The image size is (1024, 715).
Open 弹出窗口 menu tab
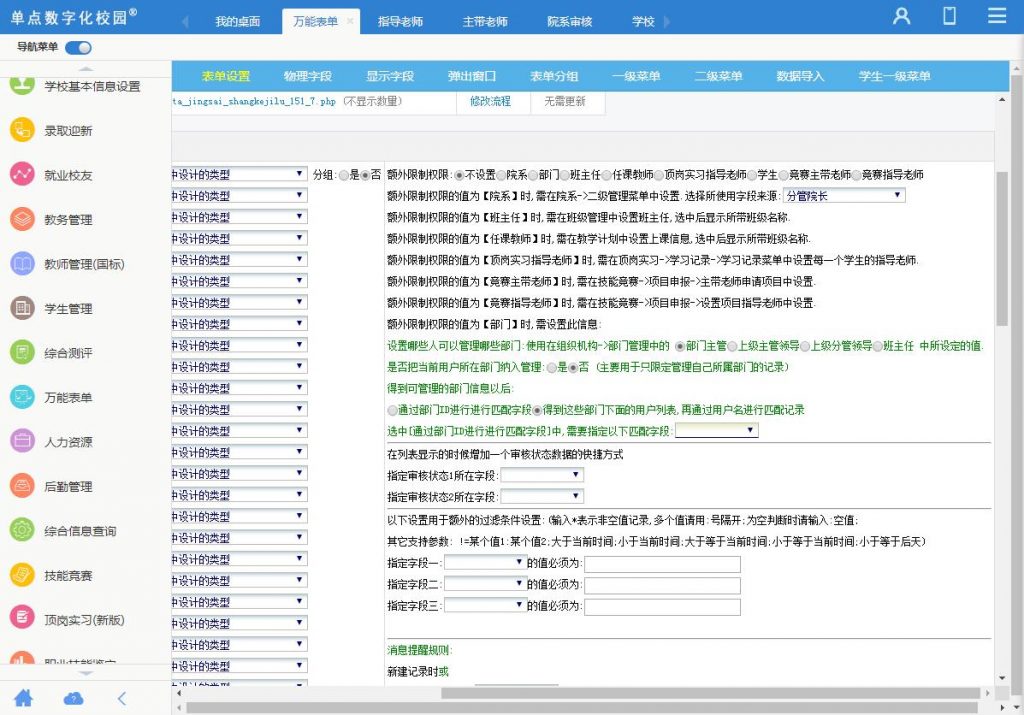tap(472, 76)
